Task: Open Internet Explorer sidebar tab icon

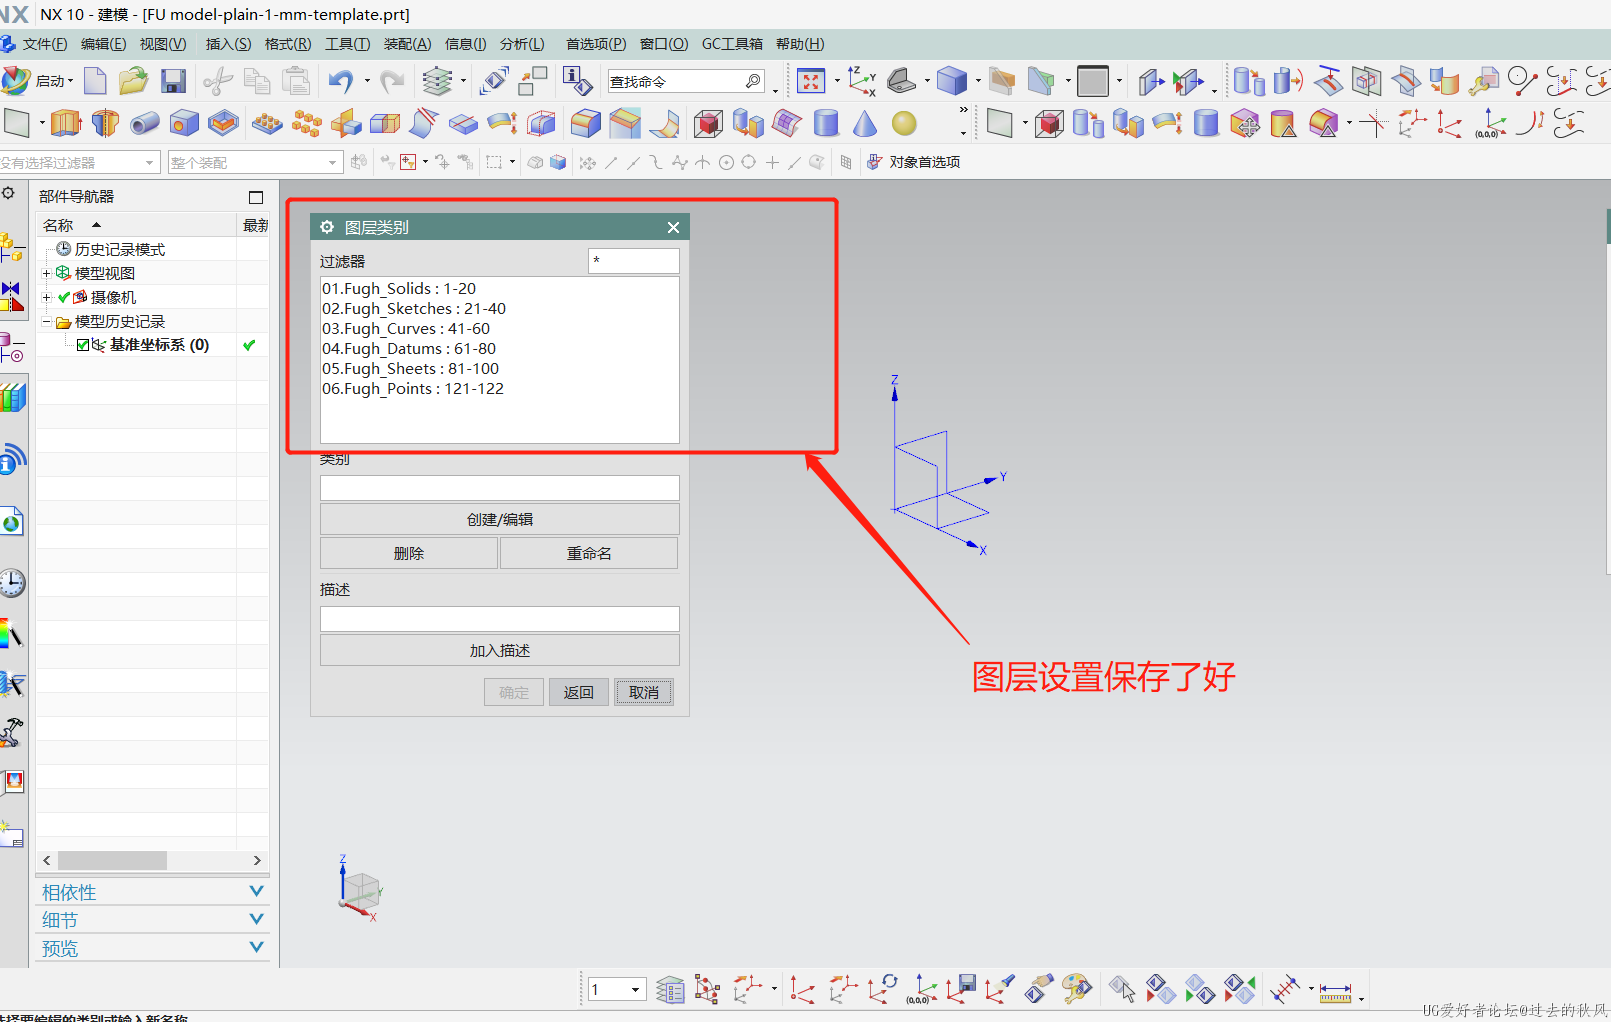Action: [x=12, y=521]
